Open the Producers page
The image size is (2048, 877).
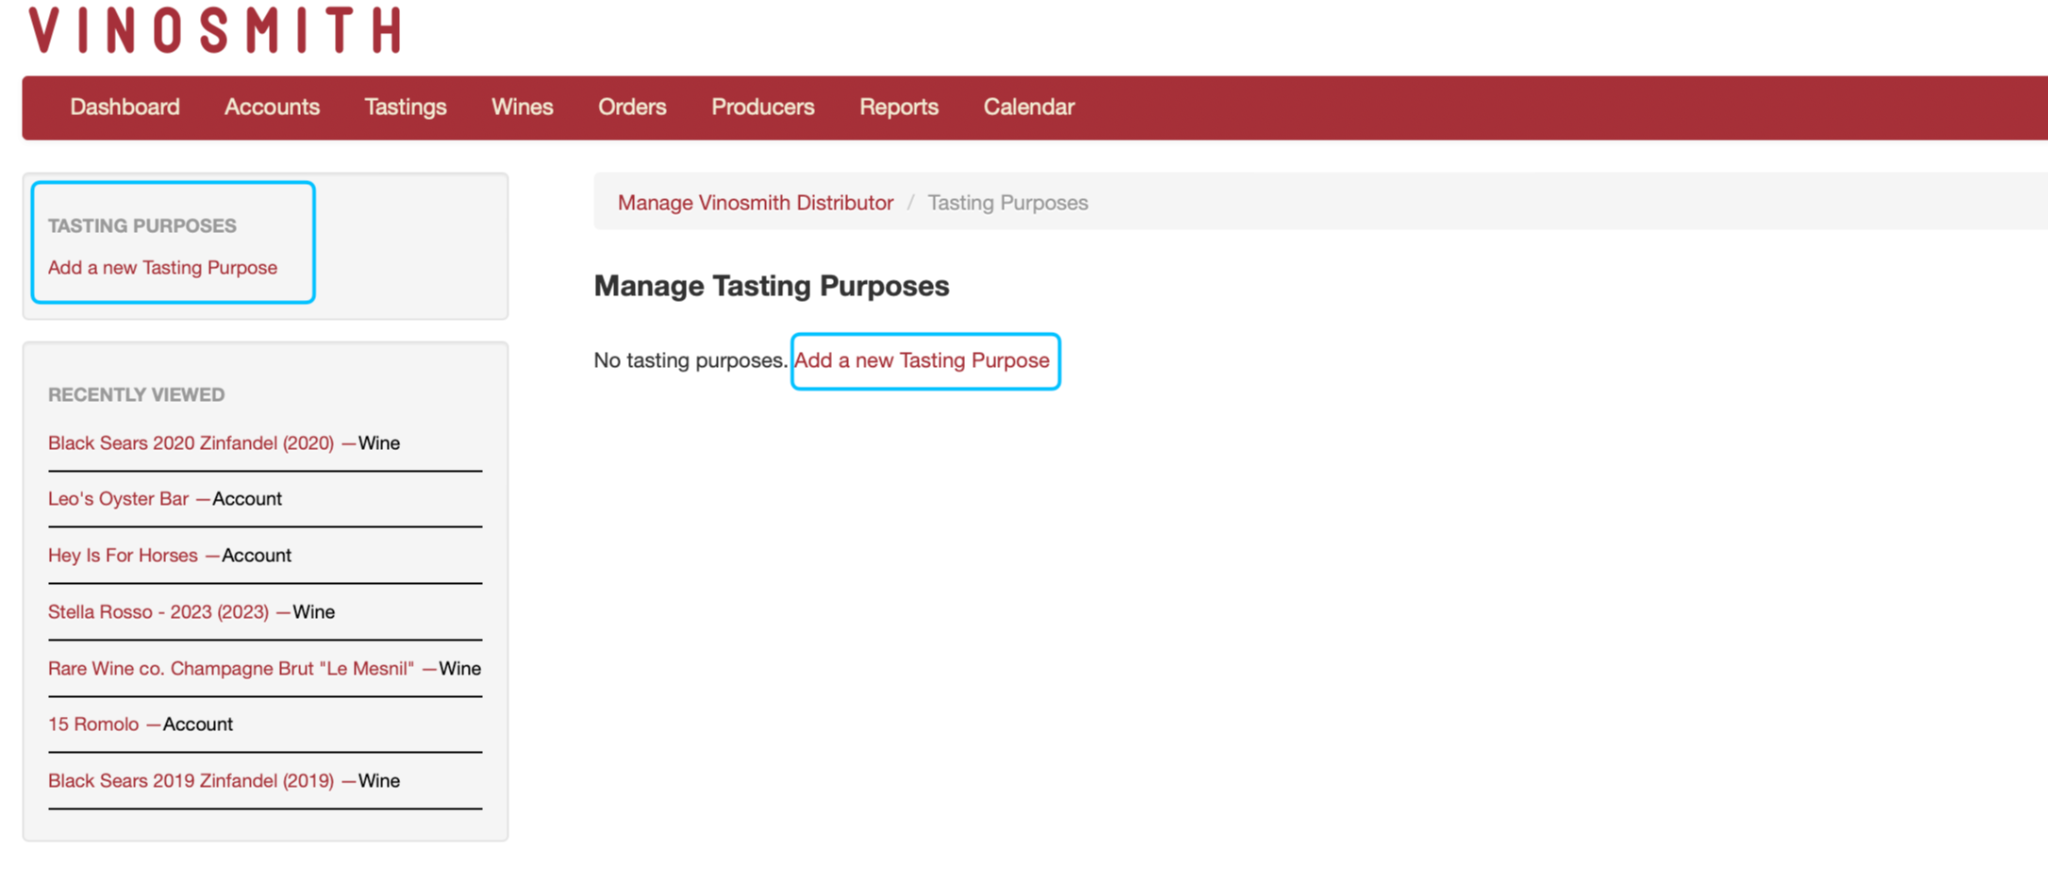763,107
